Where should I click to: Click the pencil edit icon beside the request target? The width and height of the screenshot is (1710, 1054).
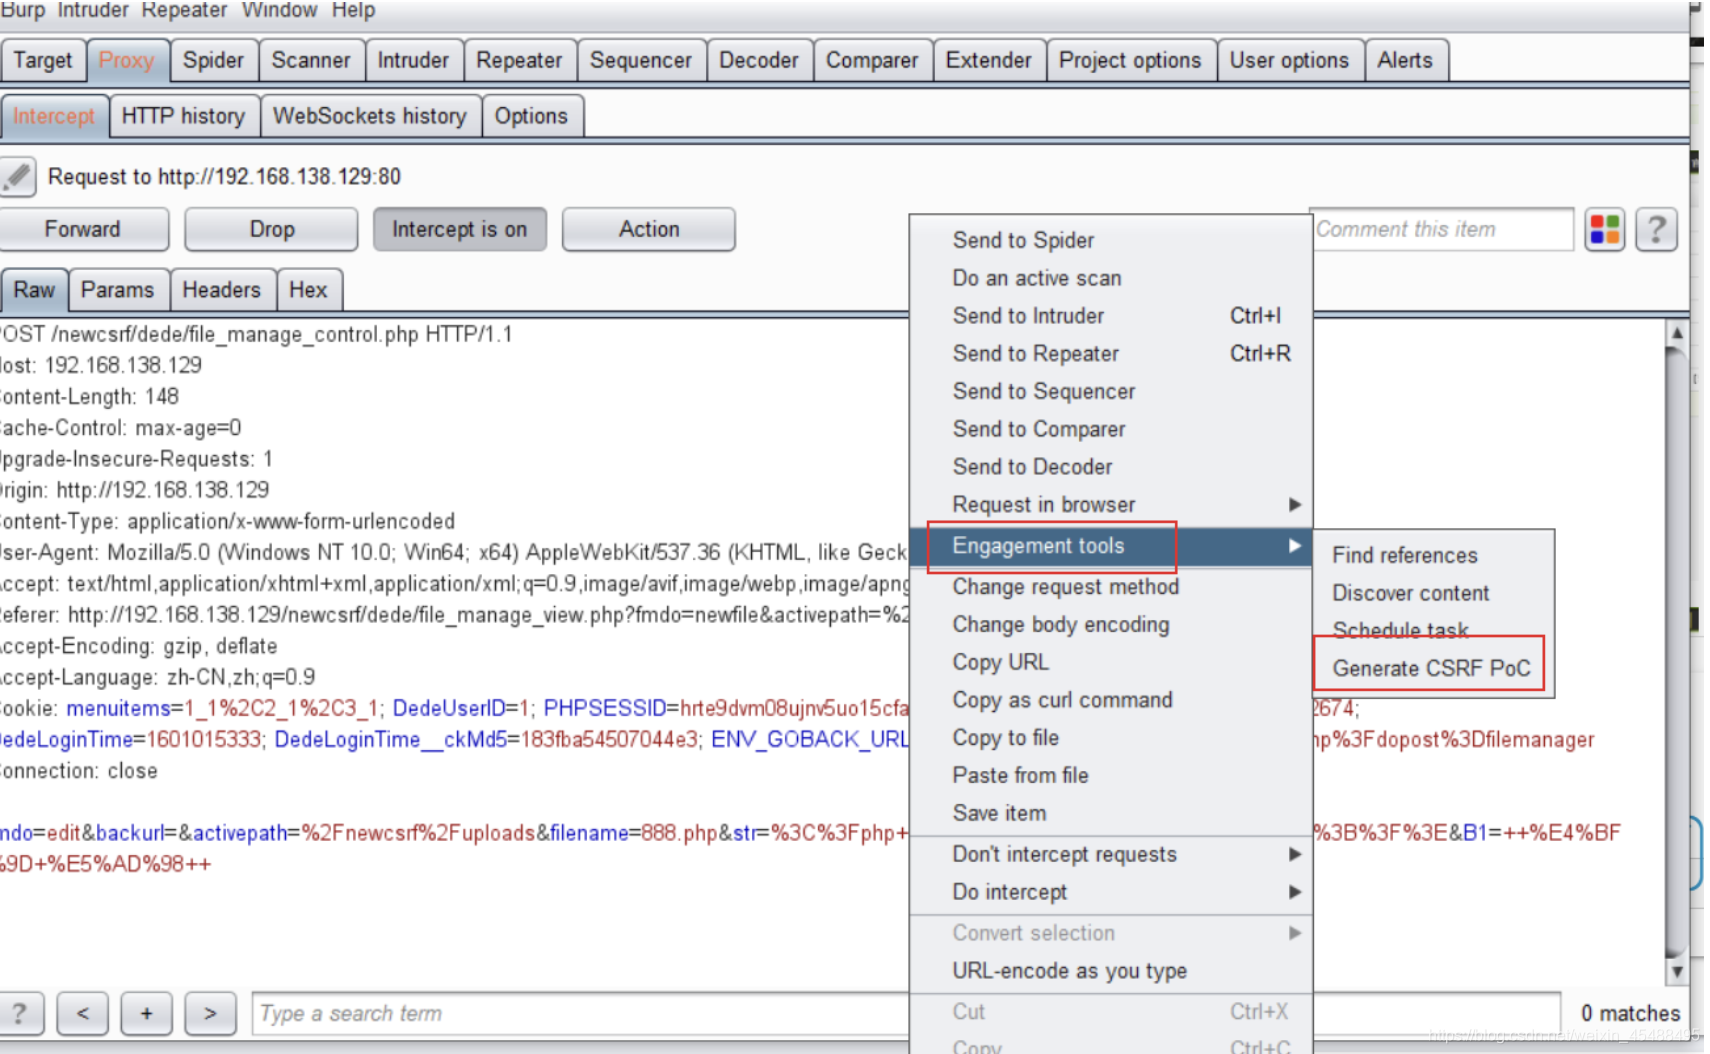(17, 177)
